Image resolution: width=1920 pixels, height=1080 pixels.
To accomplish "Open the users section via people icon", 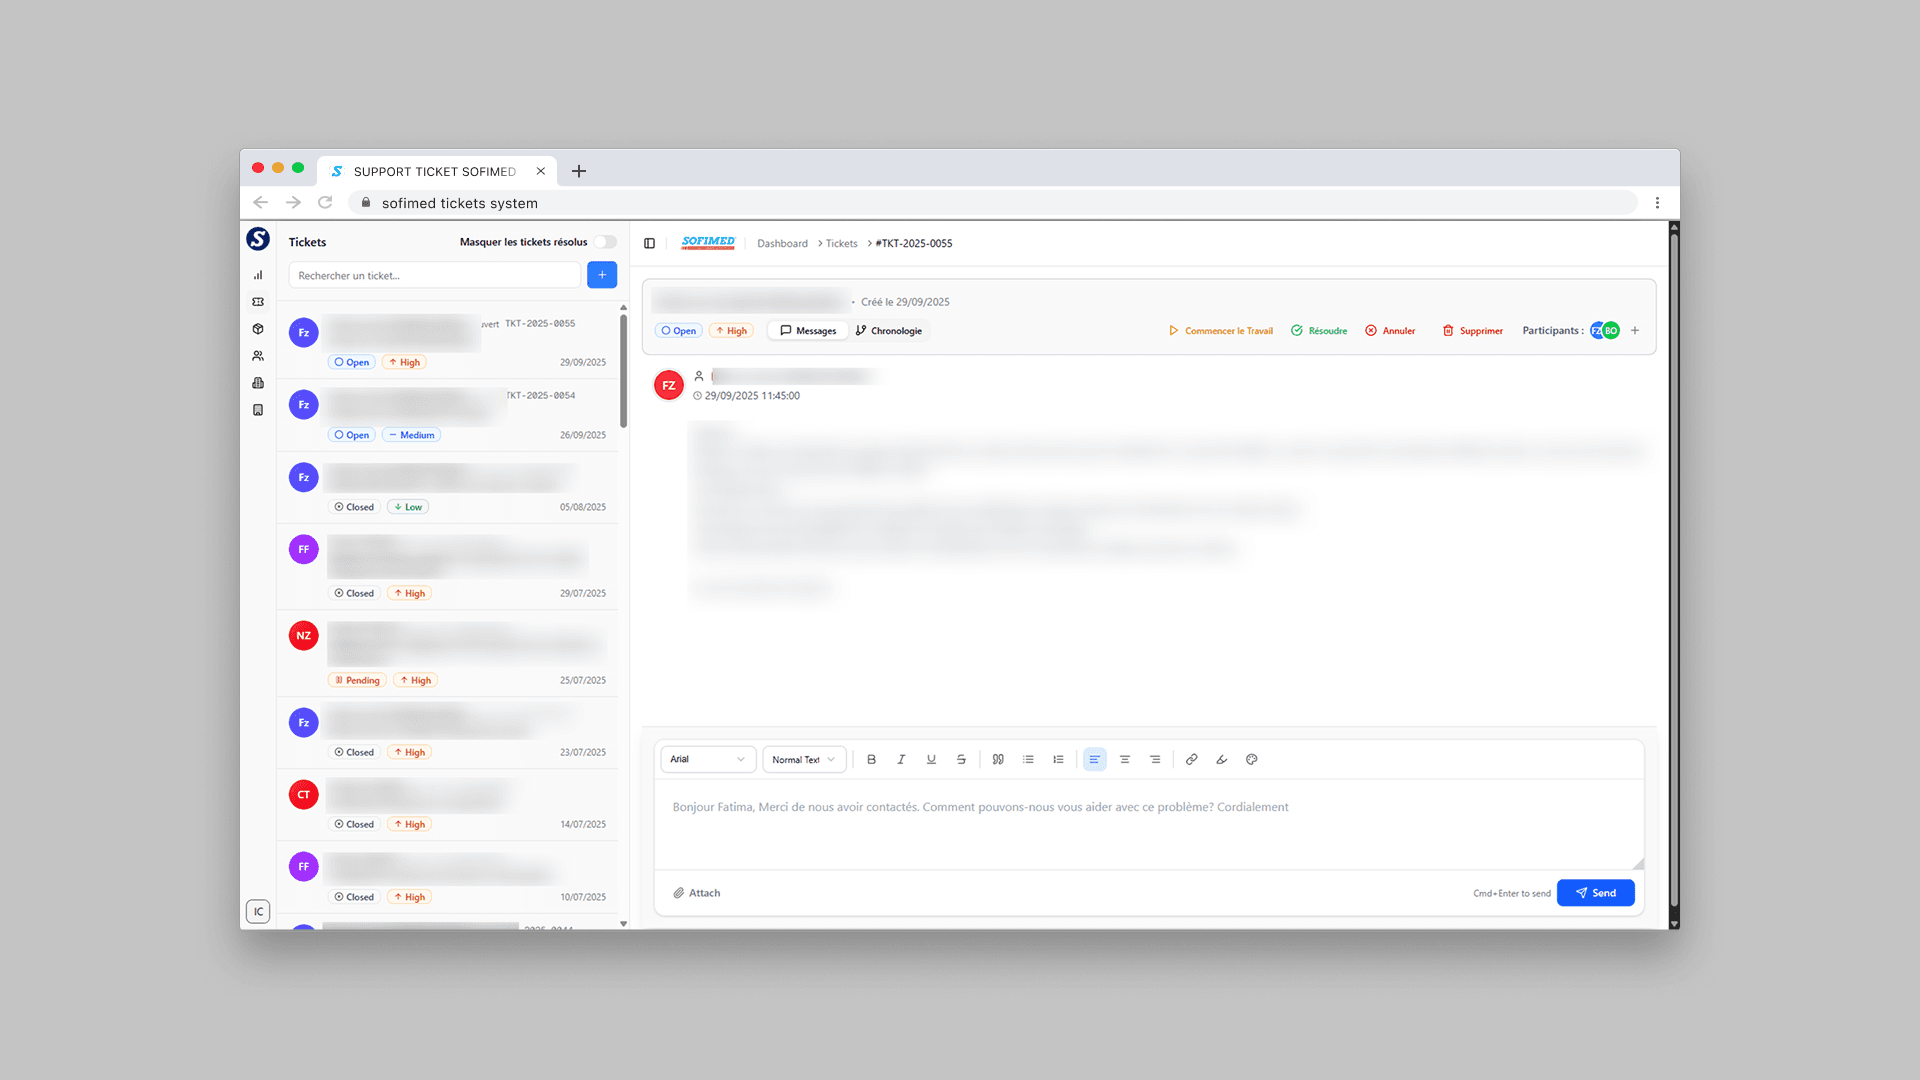I will pos(258,355).
